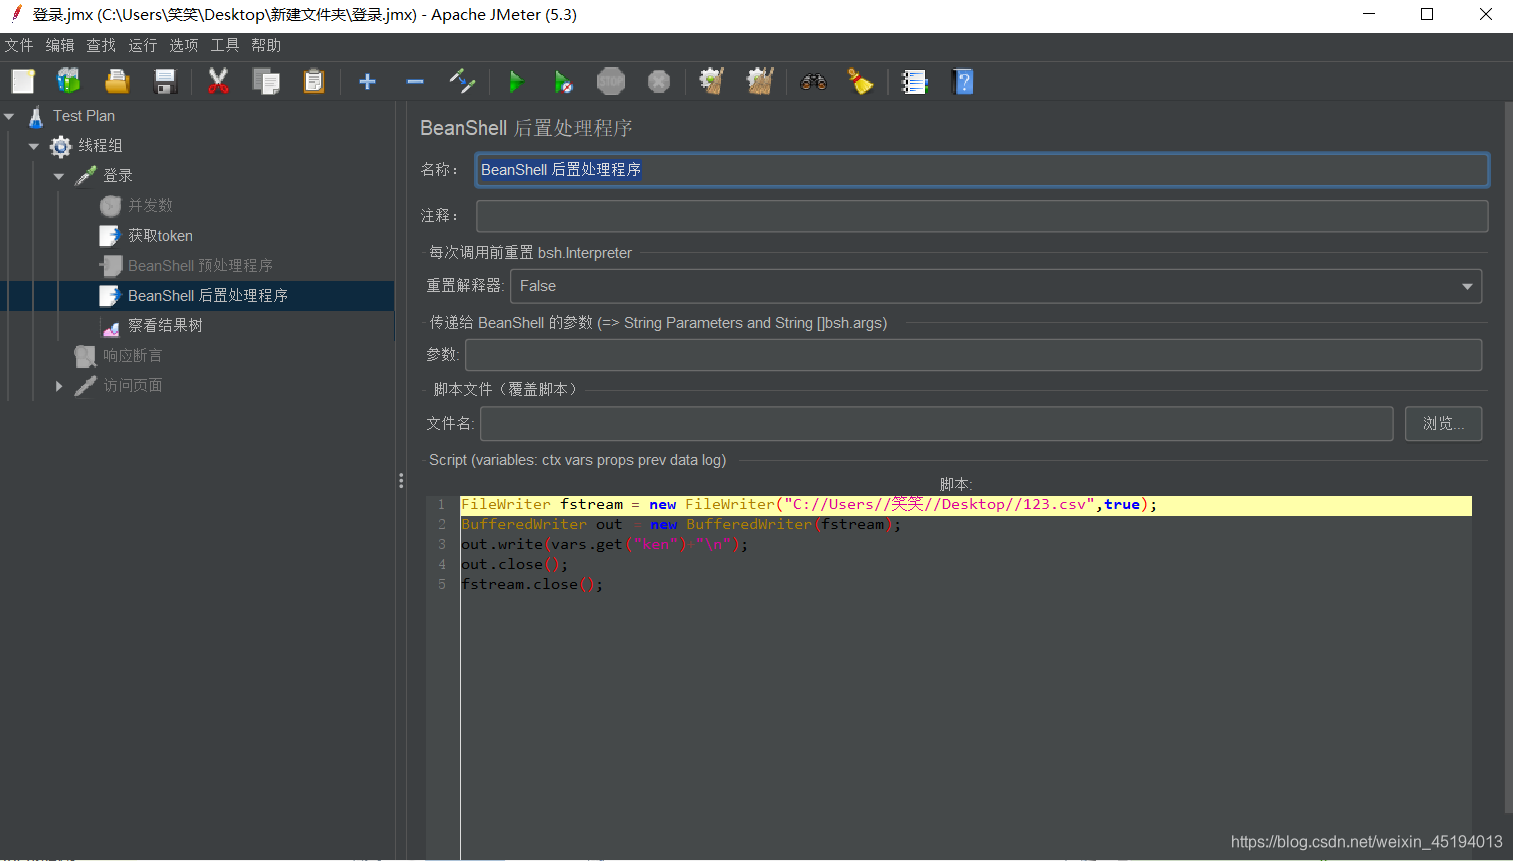Open the 帮助 menu
Screen dimensions: 1513x861
click(266, 46)
